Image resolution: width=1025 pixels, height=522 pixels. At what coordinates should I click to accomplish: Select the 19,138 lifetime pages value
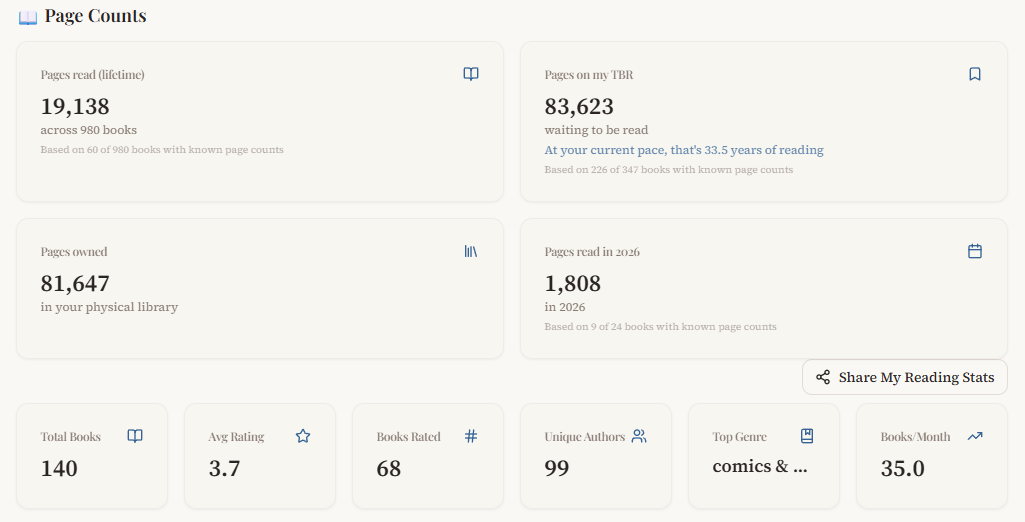coord(75,106)
